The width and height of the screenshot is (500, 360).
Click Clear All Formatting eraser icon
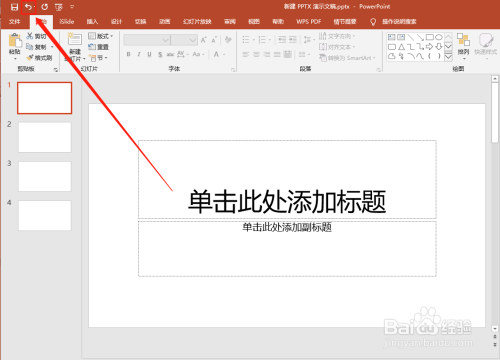228,40
